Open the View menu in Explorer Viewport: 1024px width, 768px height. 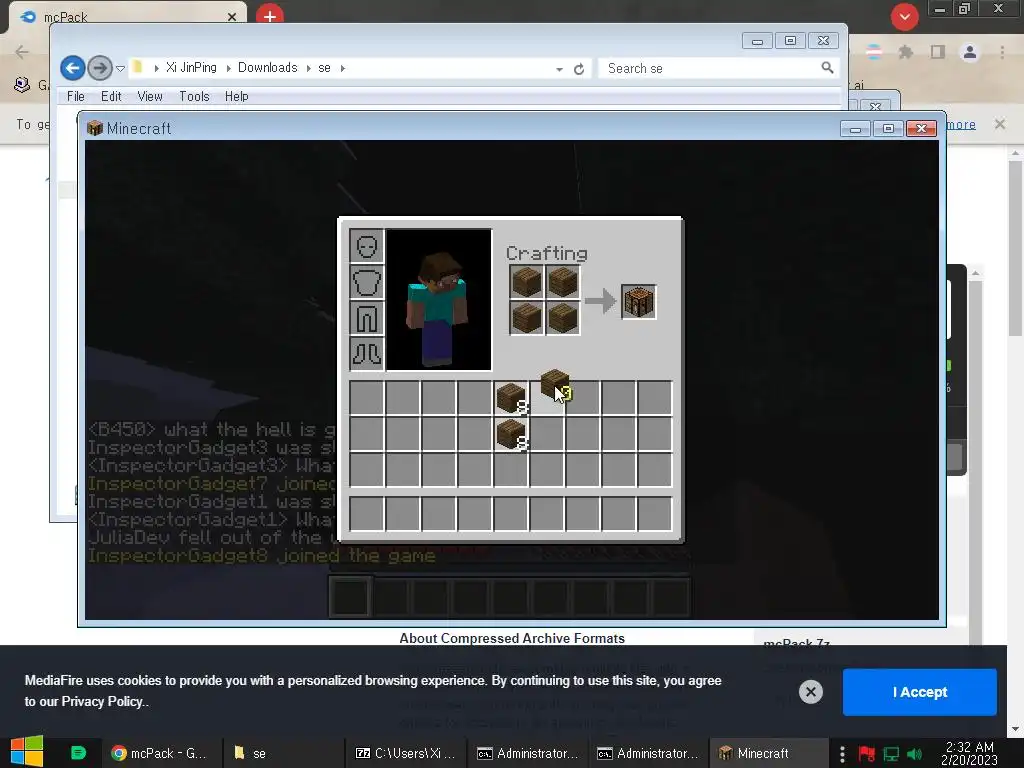[x=150, y=96]
